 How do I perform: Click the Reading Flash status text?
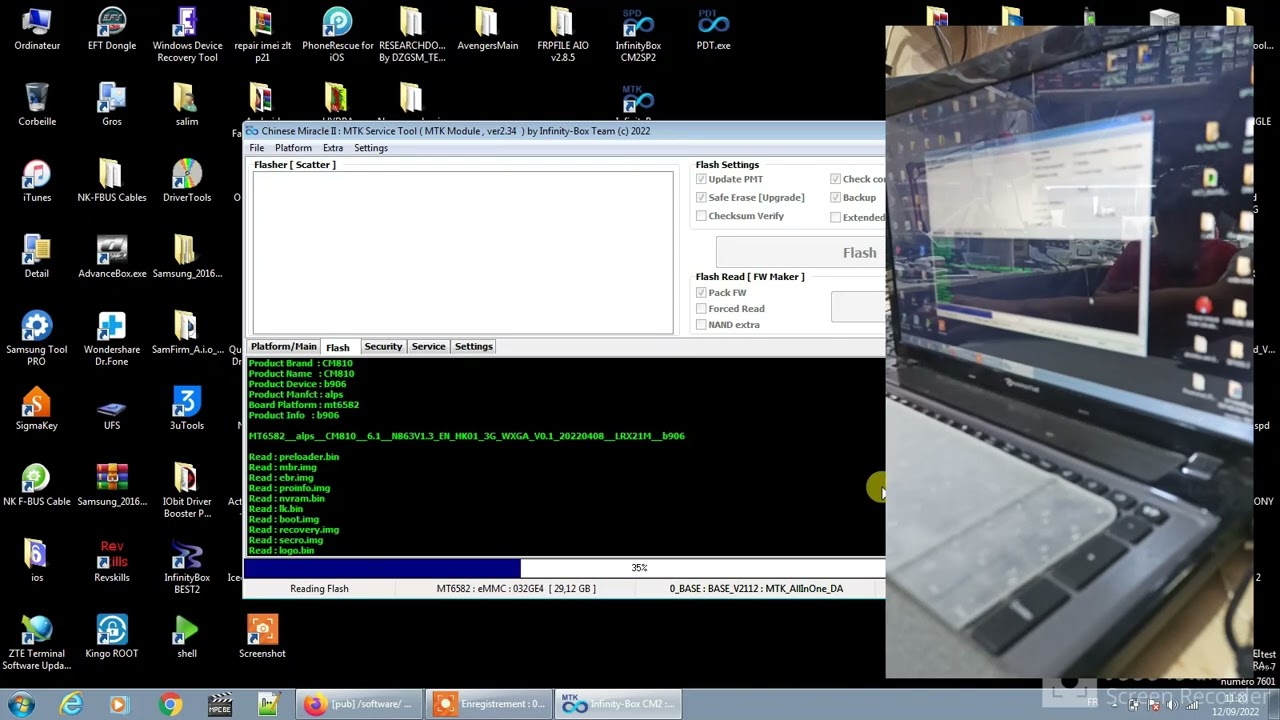click(319, 589)
